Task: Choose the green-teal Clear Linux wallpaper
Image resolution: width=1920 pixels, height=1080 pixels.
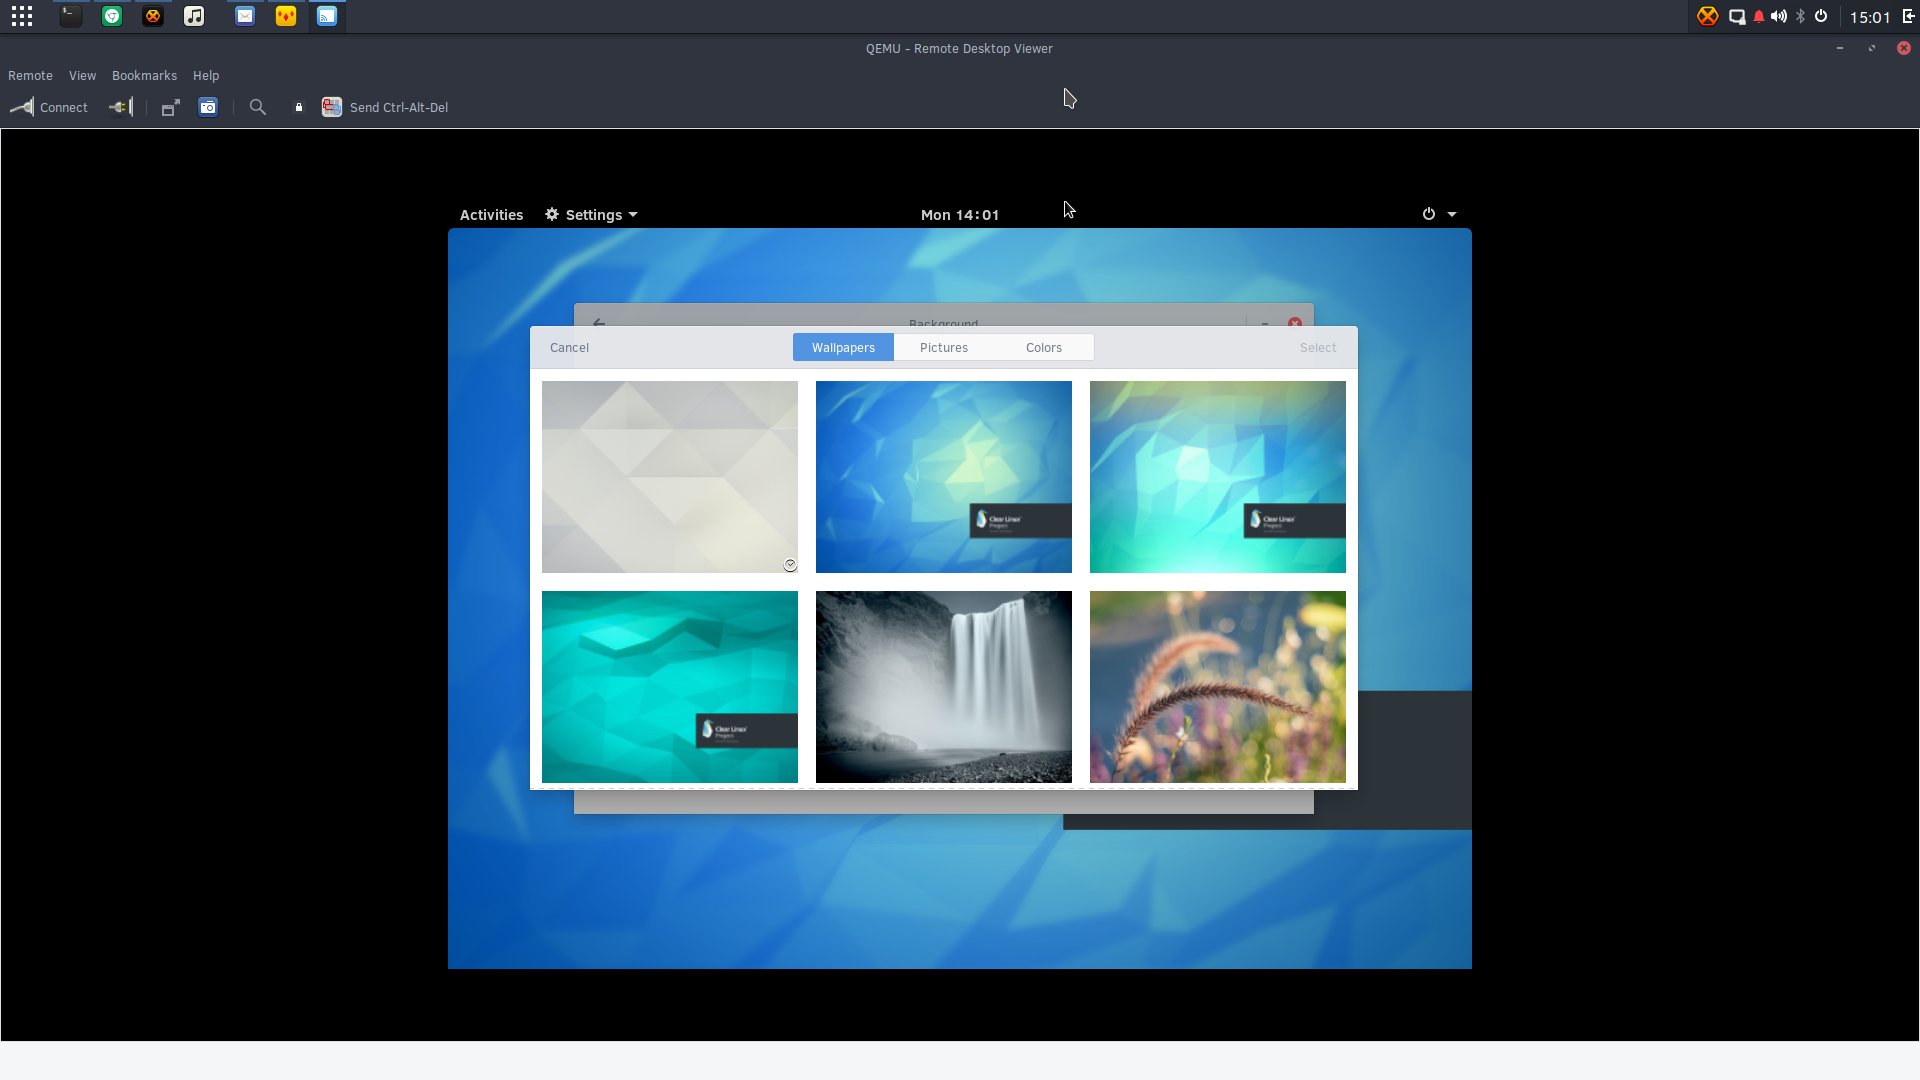Action: 1218,477
